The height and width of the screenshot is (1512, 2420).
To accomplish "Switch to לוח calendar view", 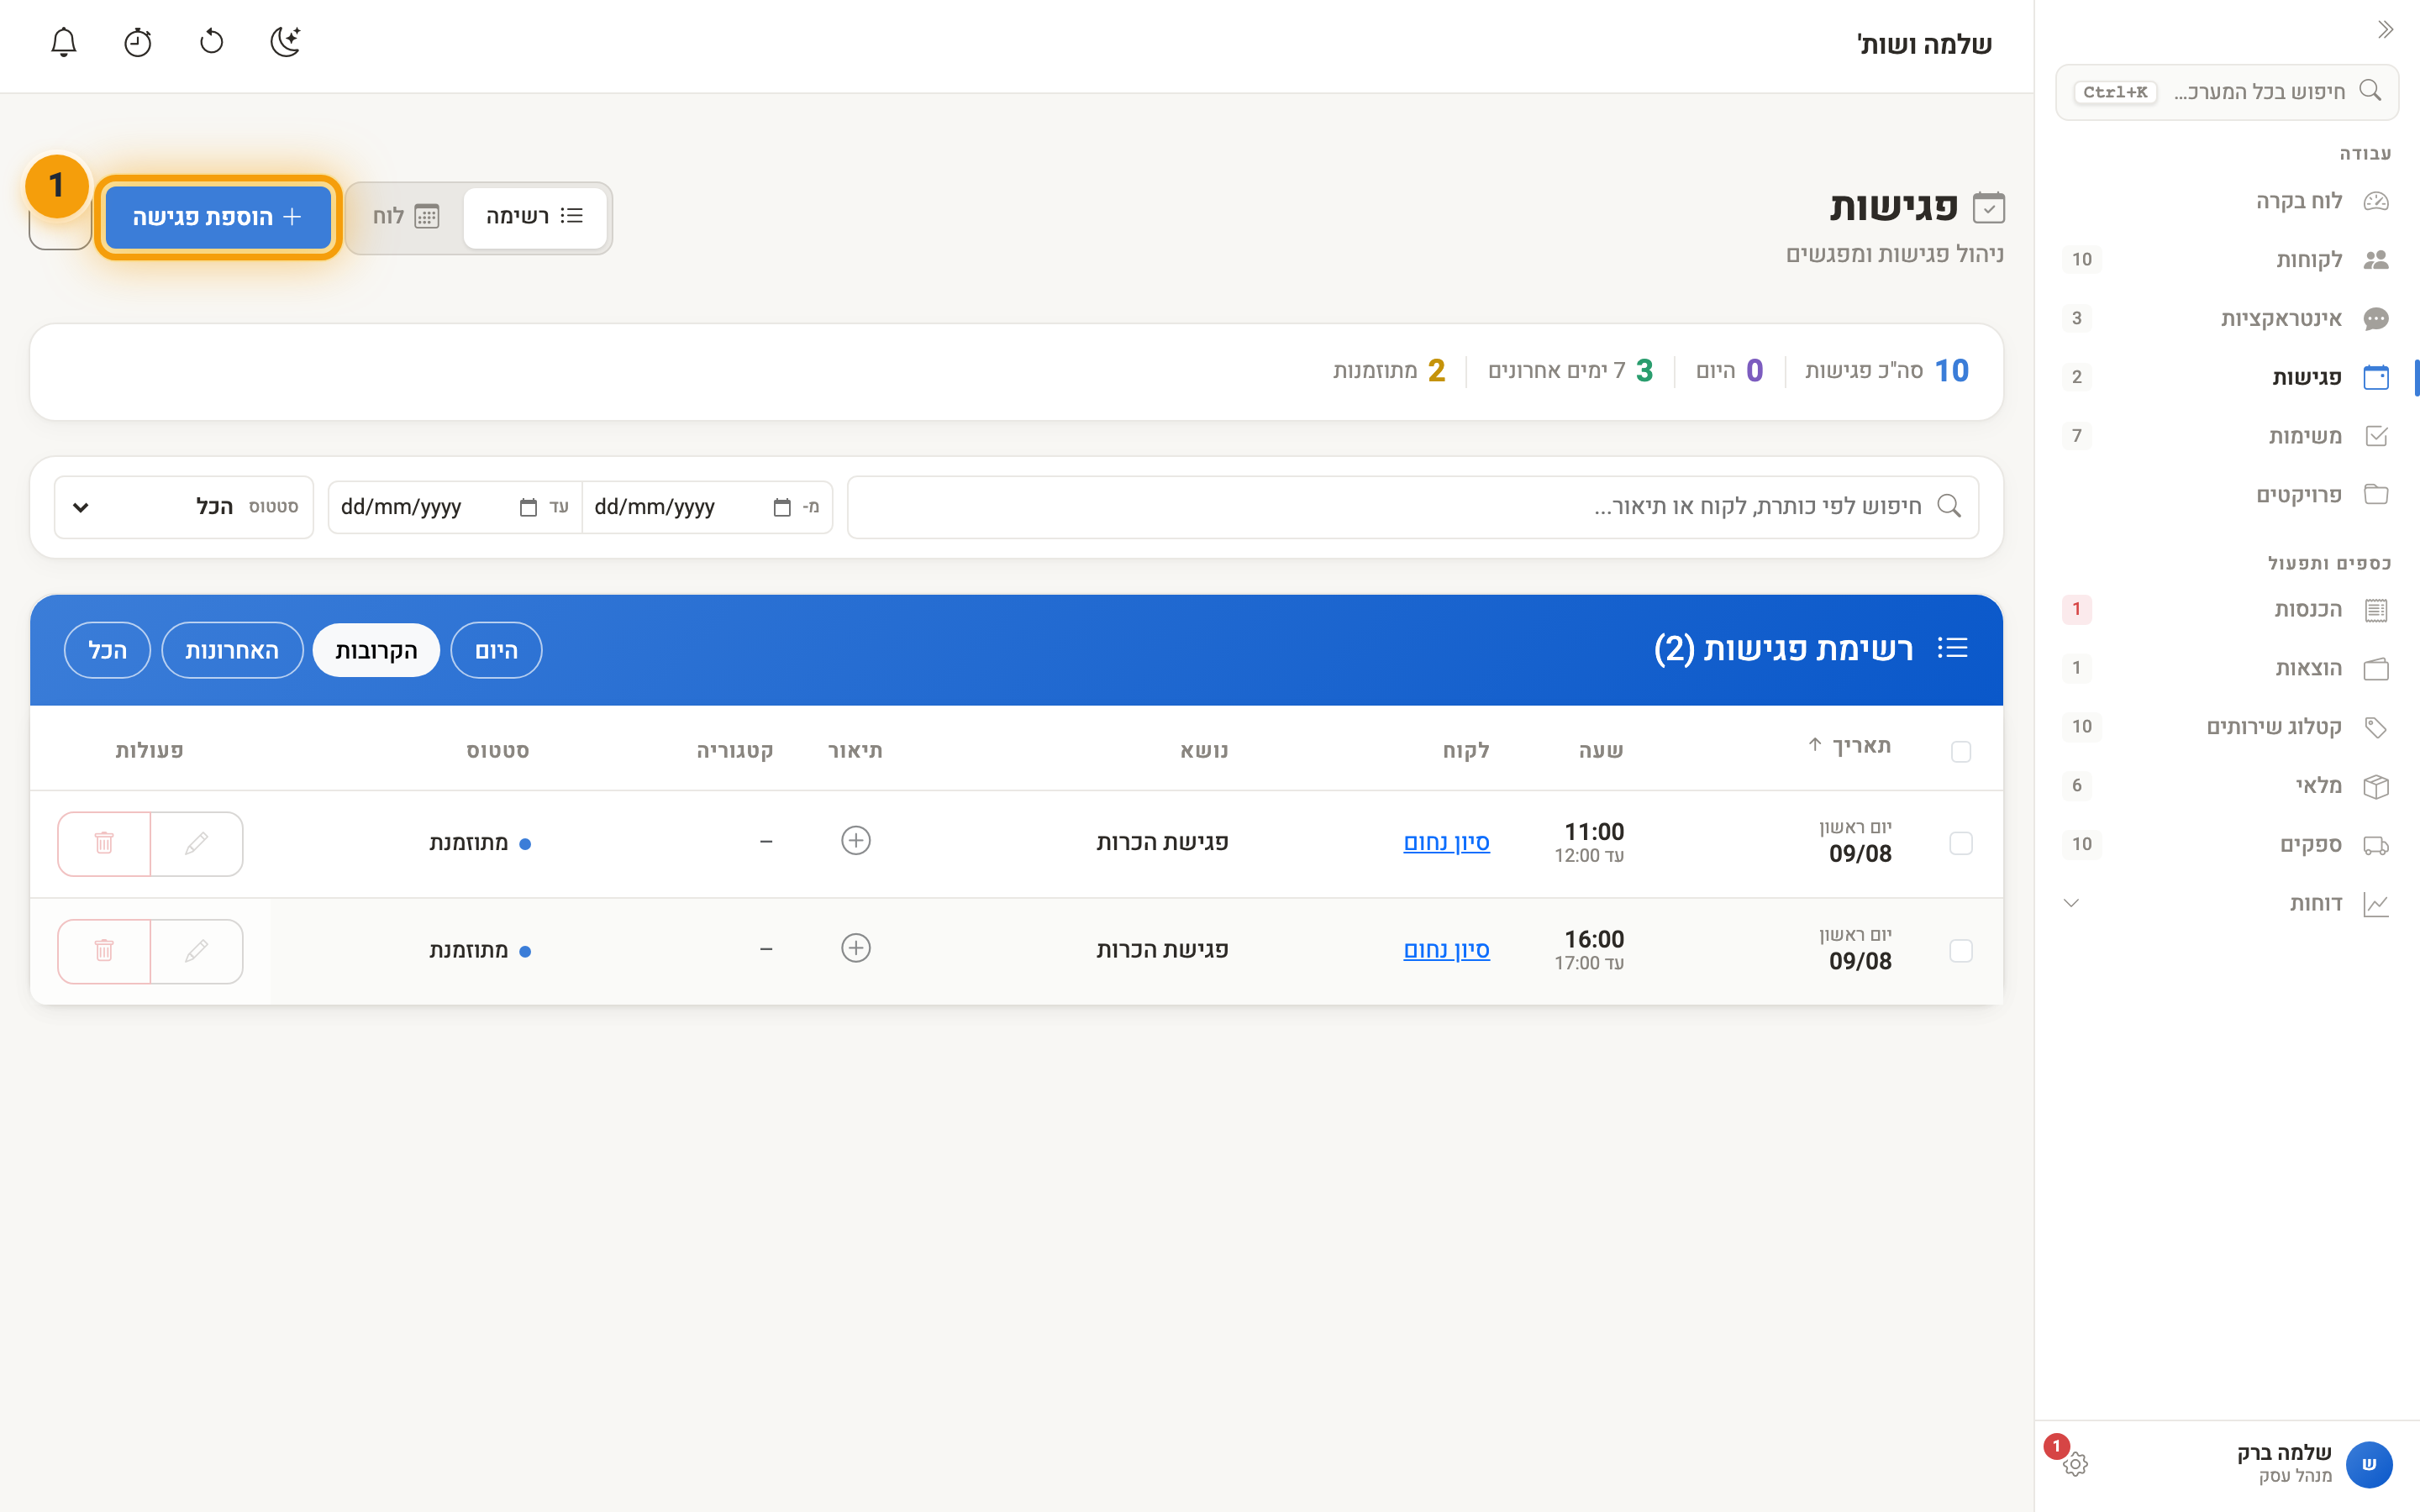I will coord(406,216).
